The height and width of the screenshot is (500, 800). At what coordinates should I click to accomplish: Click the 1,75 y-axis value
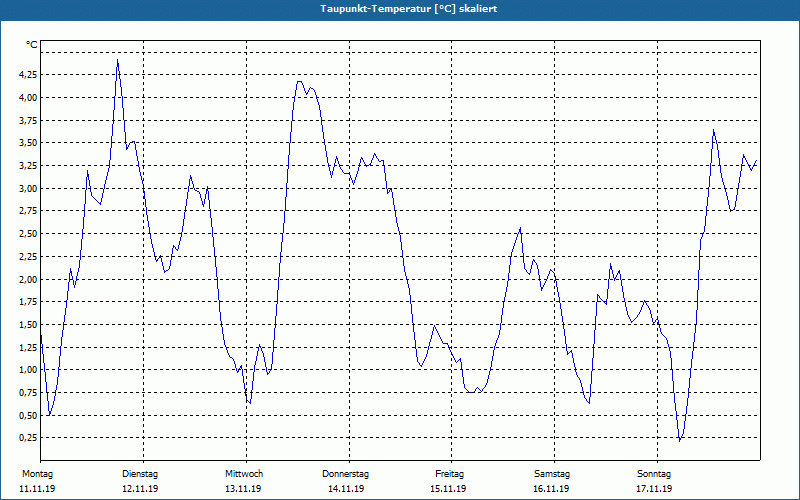point(28,302)
